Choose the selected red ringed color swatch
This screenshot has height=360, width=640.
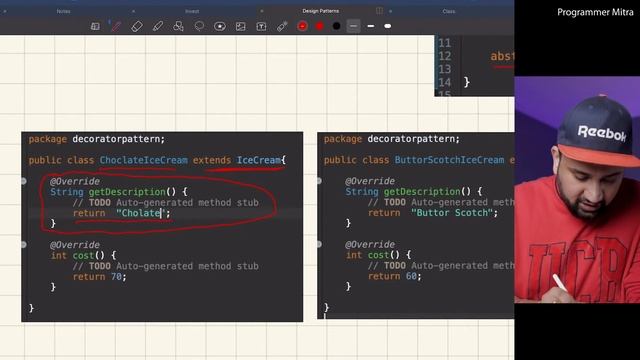tap(302, 27)
